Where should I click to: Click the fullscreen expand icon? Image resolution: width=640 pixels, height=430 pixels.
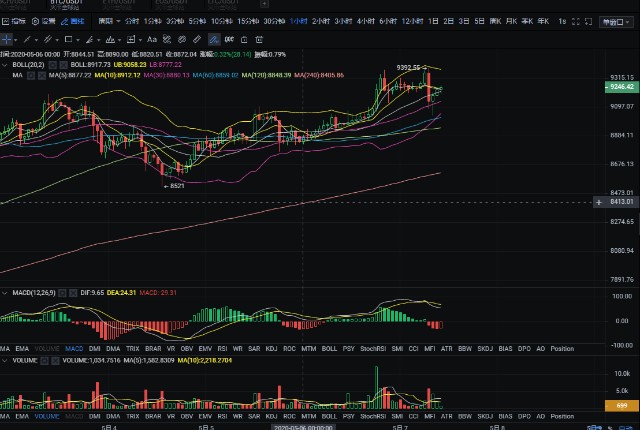pos(576,22)
